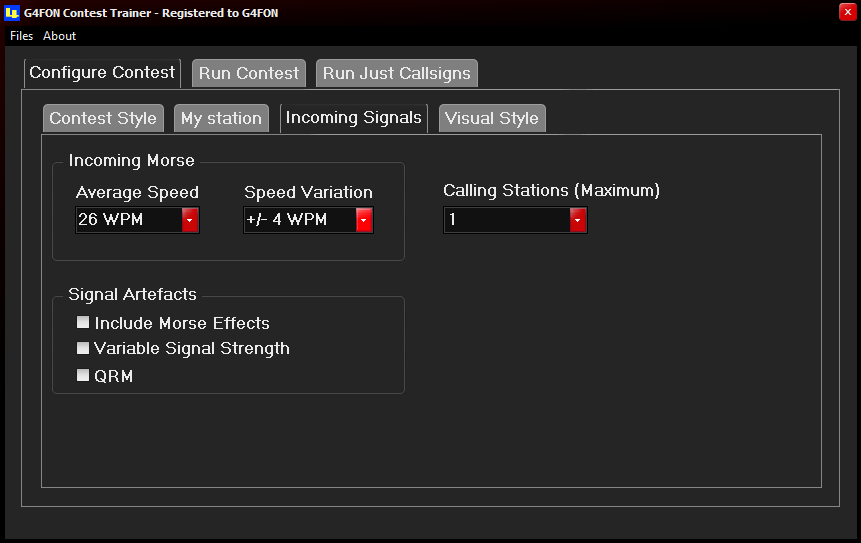861x543 pixels.
Task: Switch to the Run Contest tab
Action: click(249, 74)
